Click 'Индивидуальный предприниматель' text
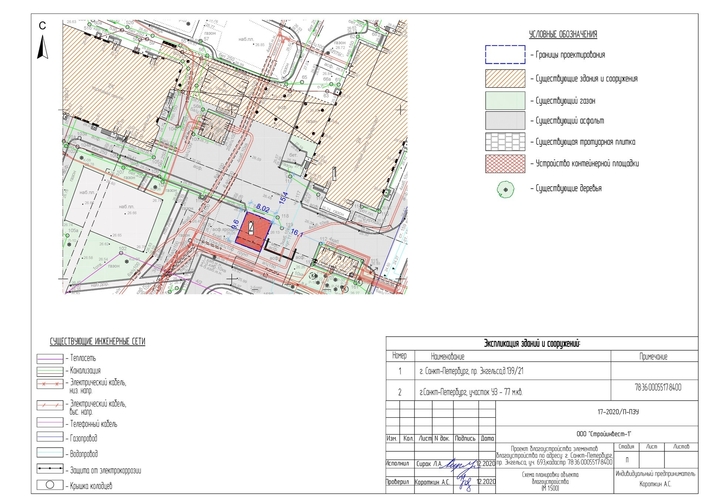 tap(655, 474)
